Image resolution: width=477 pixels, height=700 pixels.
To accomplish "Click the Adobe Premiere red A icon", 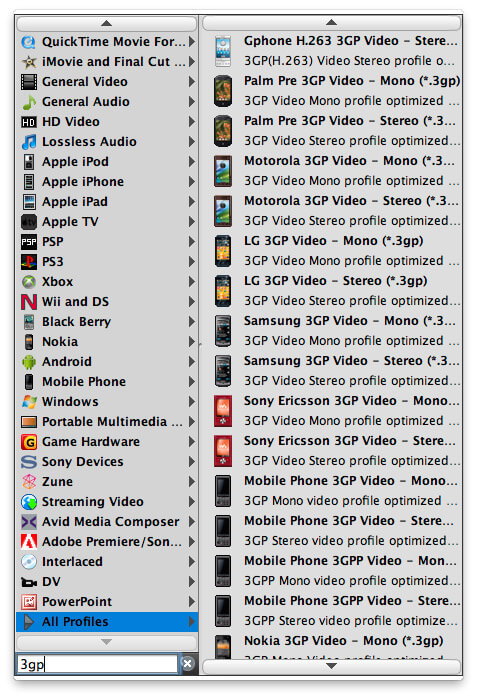I will 29,542.
